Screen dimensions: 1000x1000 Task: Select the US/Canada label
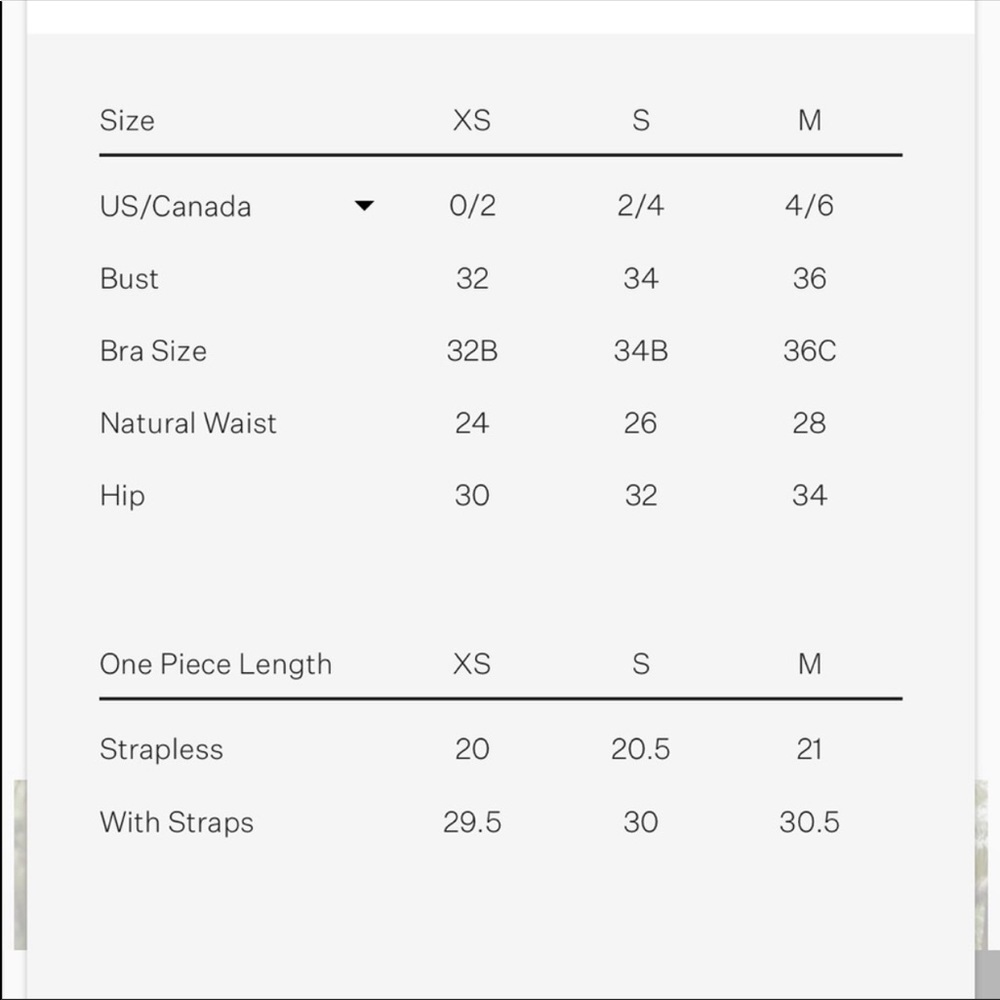175,206
